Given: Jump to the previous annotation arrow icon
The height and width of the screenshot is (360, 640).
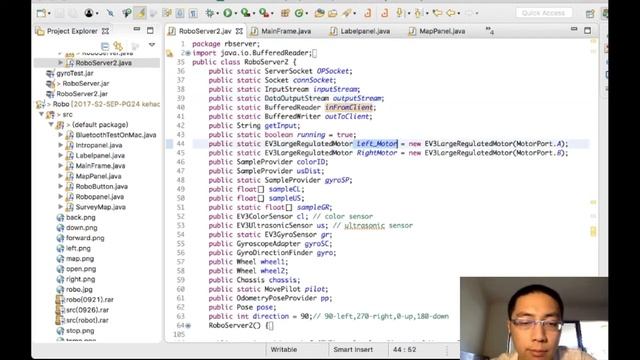Looking at the screenshot, I should click(418, 13).
